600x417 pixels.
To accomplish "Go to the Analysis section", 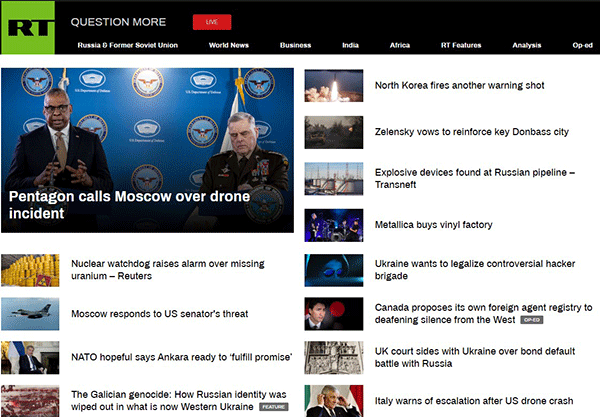I will [x=527, y=45].
